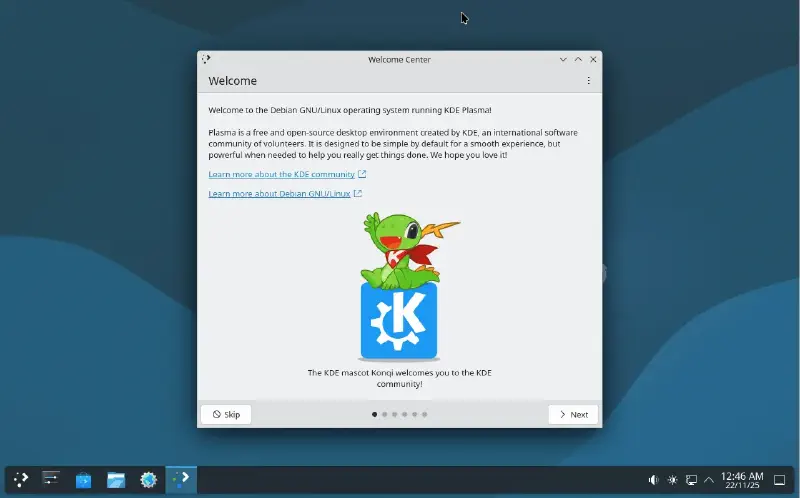Image resolution: width=800 pixels, height=498 pixels.
Task: Select the Welcome Center taskbar entry
Action: (x=181, y=480)
